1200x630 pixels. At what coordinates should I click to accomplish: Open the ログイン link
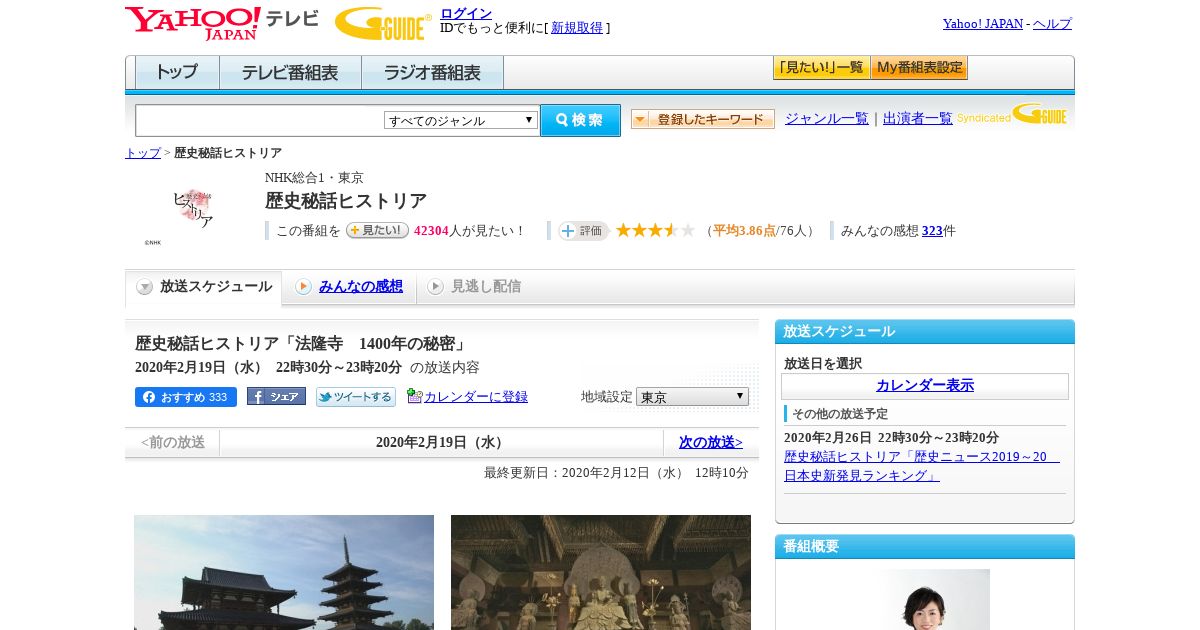(x=466, y=13)
